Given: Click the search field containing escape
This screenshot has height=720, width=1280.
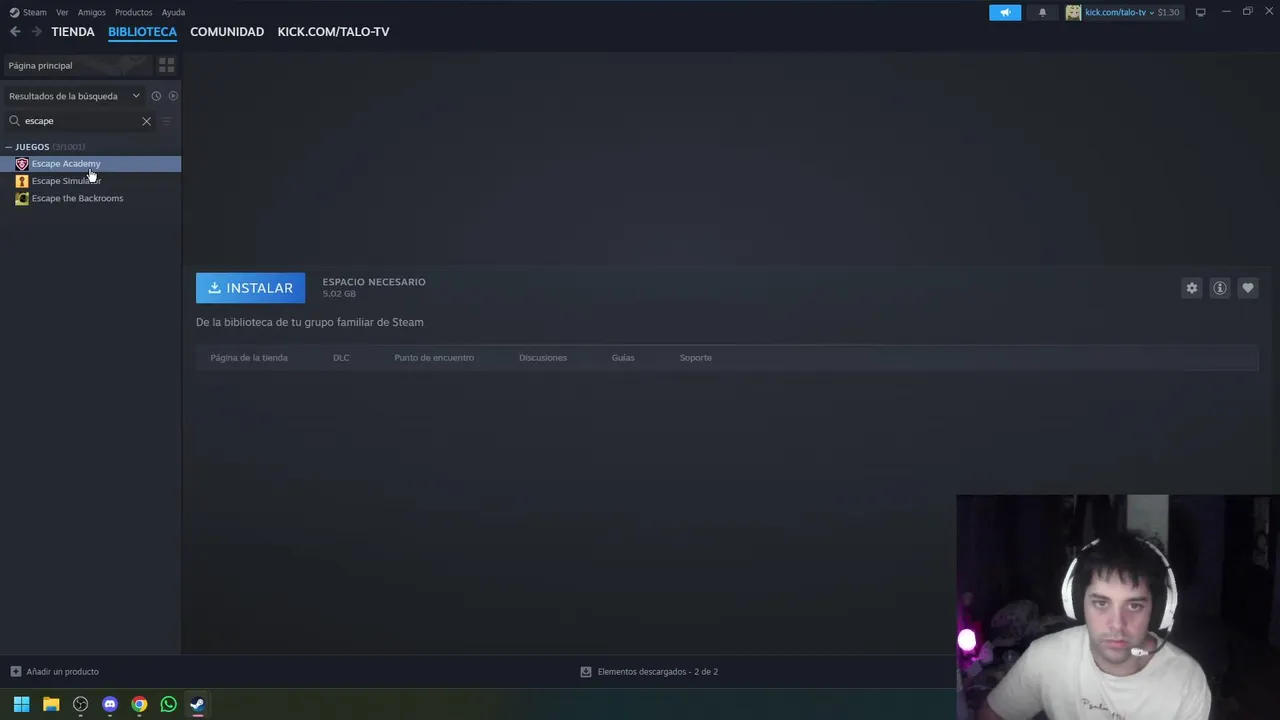Looking at the screenshot, I should tap(80, 121).
